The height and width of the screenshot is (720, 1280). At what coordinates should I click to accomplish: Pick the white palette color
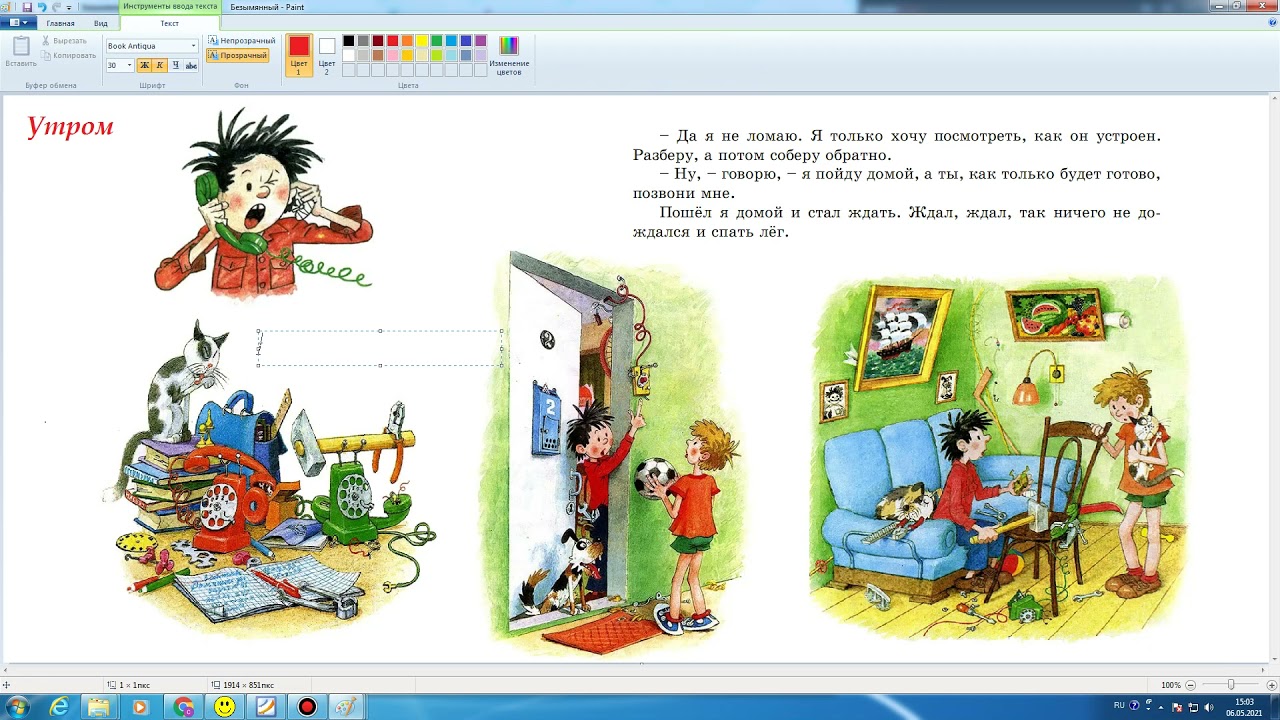click(348, 55)
